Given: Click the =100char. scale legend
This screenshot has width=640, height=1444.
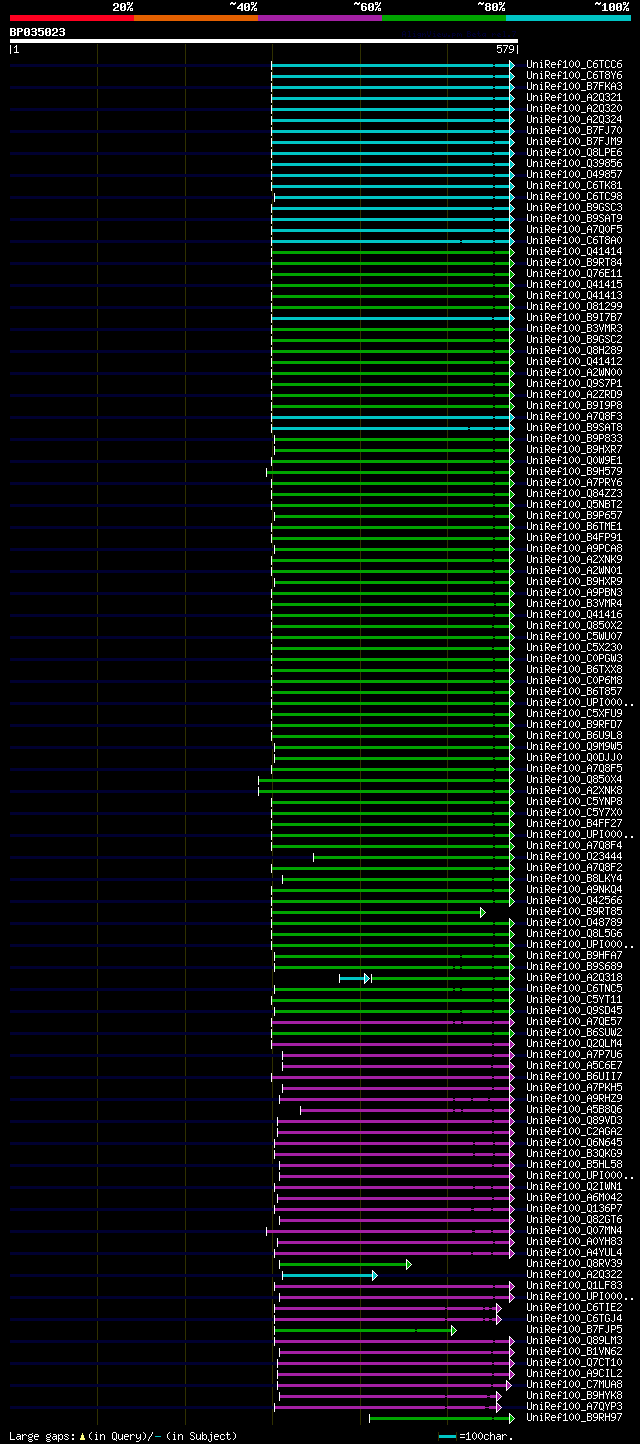Looking at the screenshot, I should 476,1436.
